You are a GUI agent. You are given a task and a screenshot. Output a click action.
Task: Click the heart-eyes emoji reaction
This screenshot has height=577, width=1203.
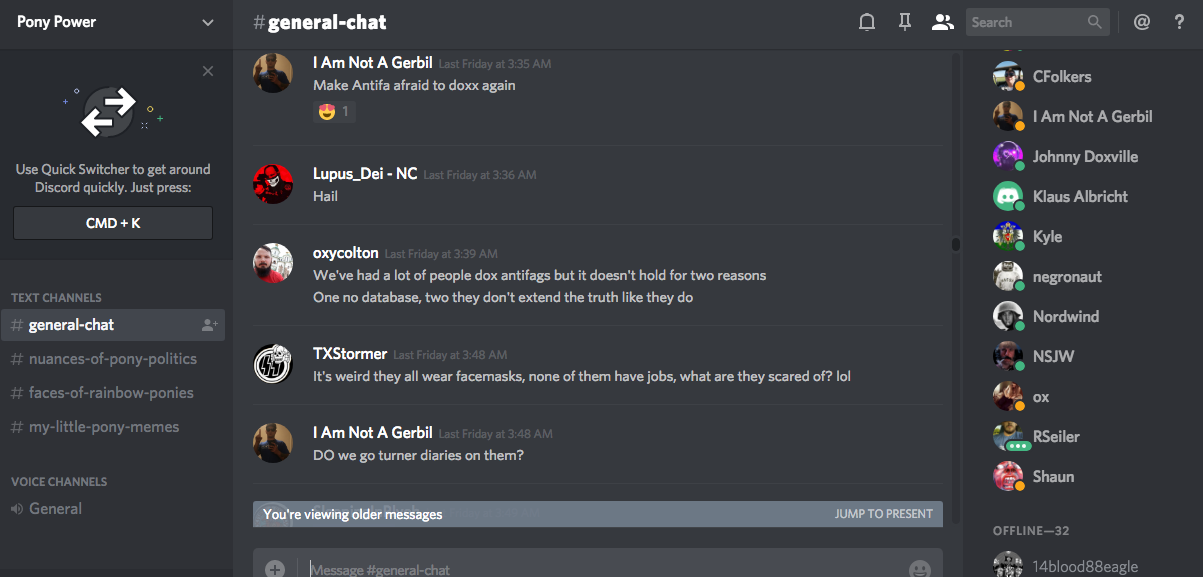(x=334, y=112)
